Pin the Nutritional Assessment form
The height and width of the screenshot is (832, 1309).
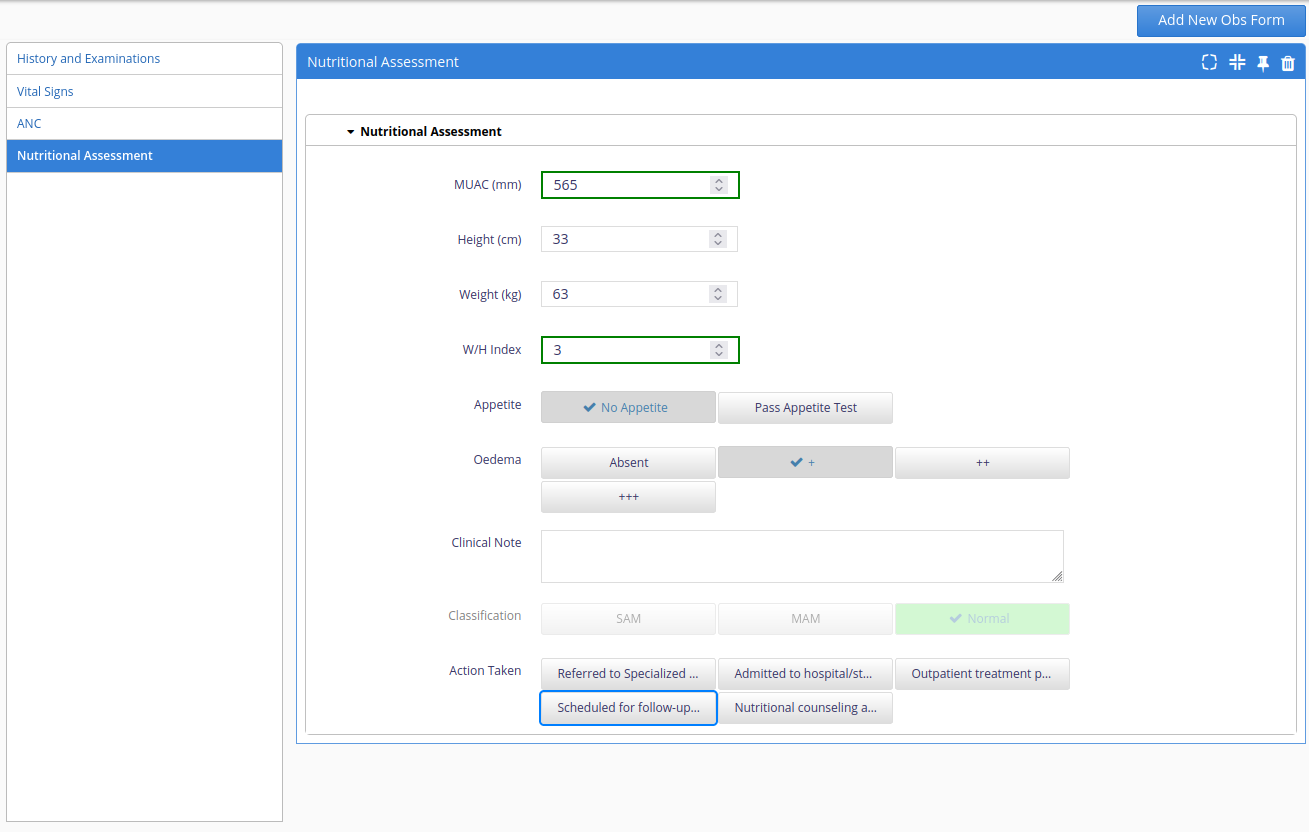1263,63
